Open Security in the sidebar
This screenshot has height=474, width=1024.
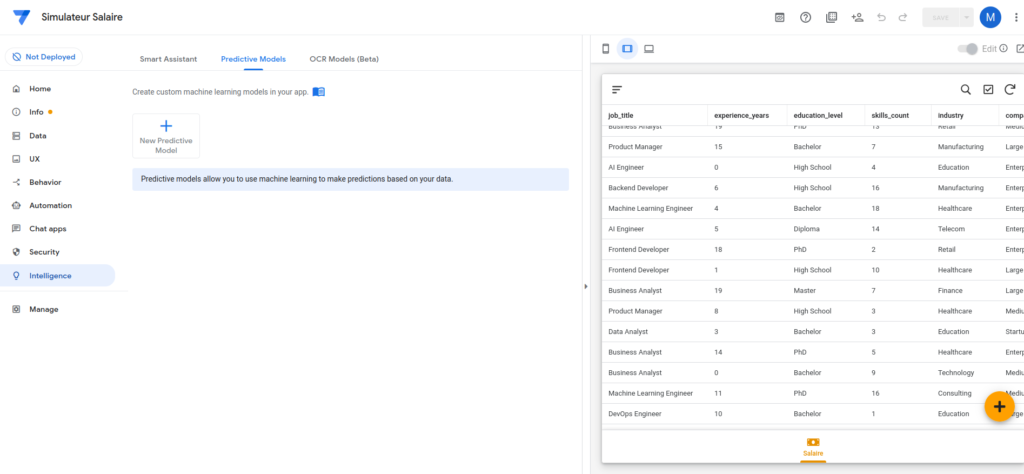click(x=57, y=252)
